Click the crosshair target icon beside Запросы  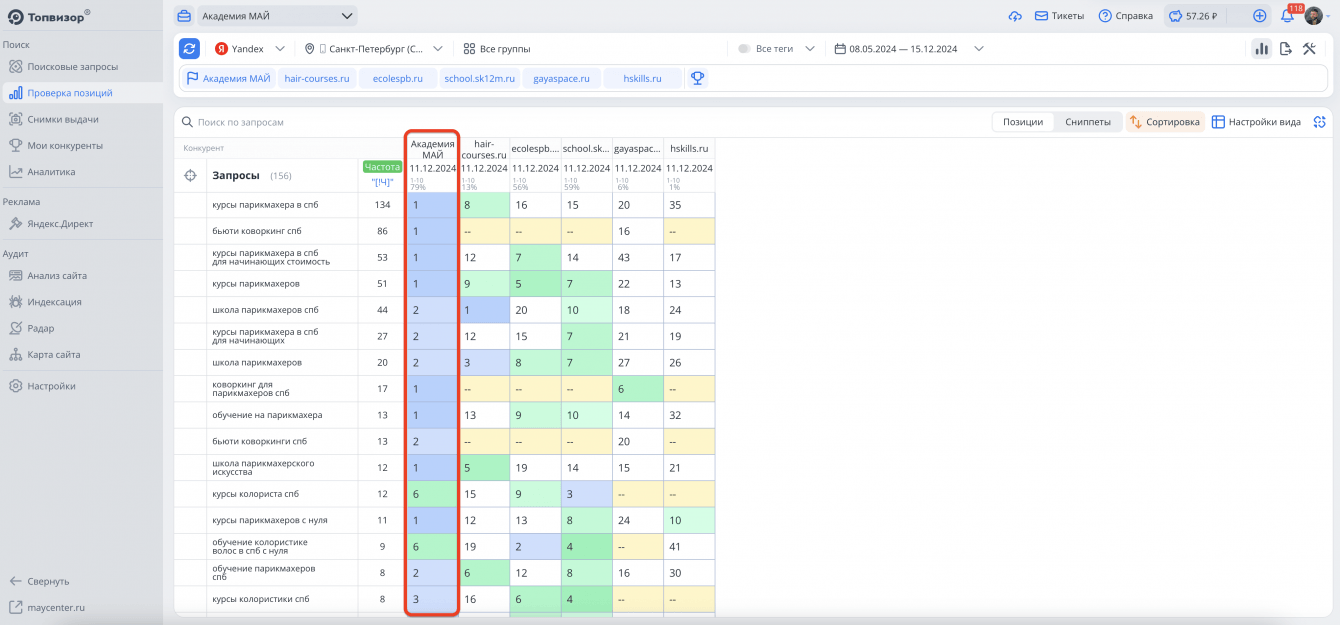coord(190,176)
